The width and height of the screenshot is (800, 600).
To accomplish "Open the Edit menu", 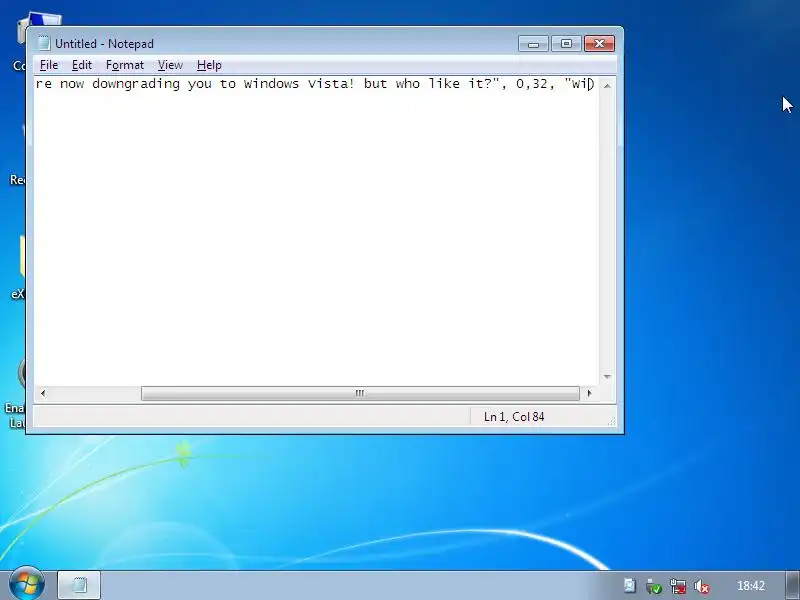I will (x=82, y=65).
